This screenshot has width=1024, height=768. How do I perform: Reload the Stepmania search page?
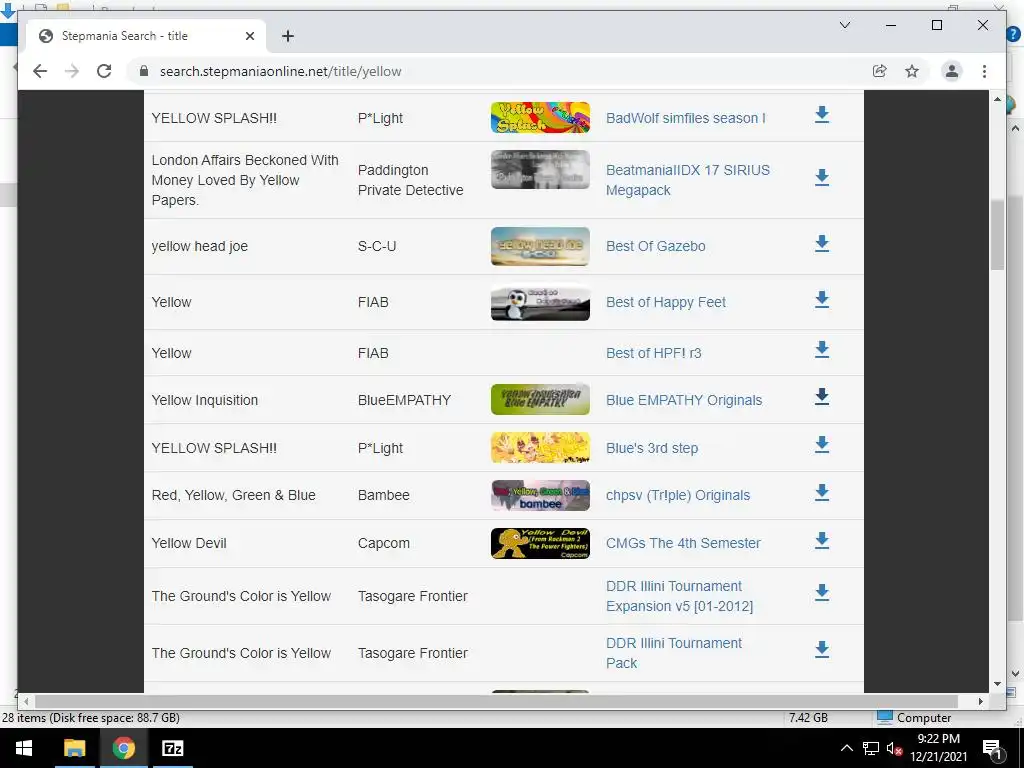(x=104, y=71)
